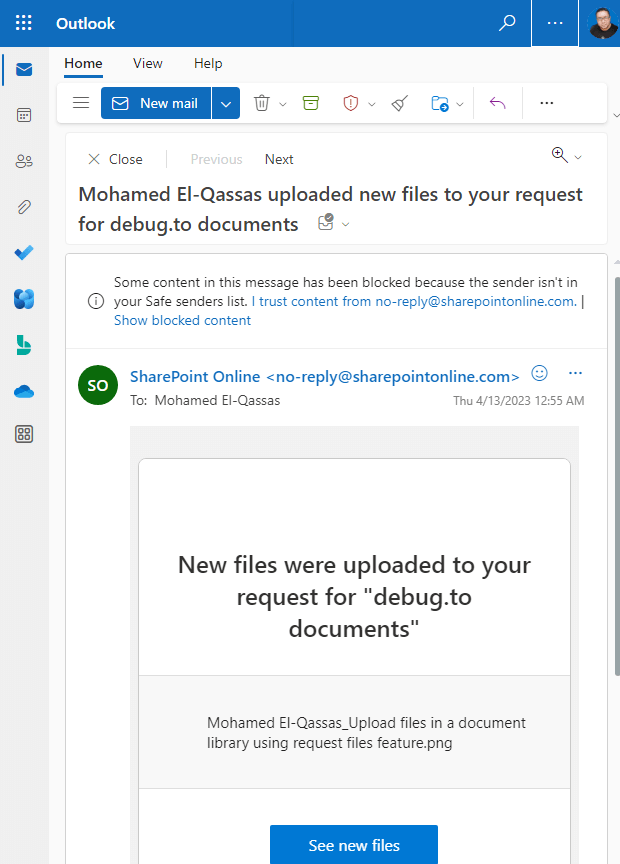Open the Zoom dropdown chevron
The width and height of the screenshot is (620, 864).
pyautogui.click(x=578, y=158)
